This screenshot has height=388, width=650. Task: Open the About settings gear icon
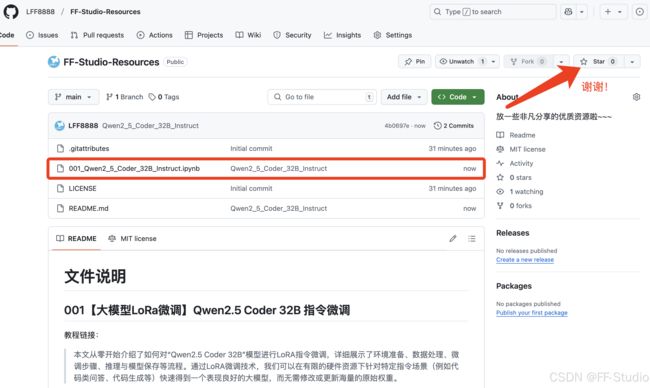pos(636,97)
